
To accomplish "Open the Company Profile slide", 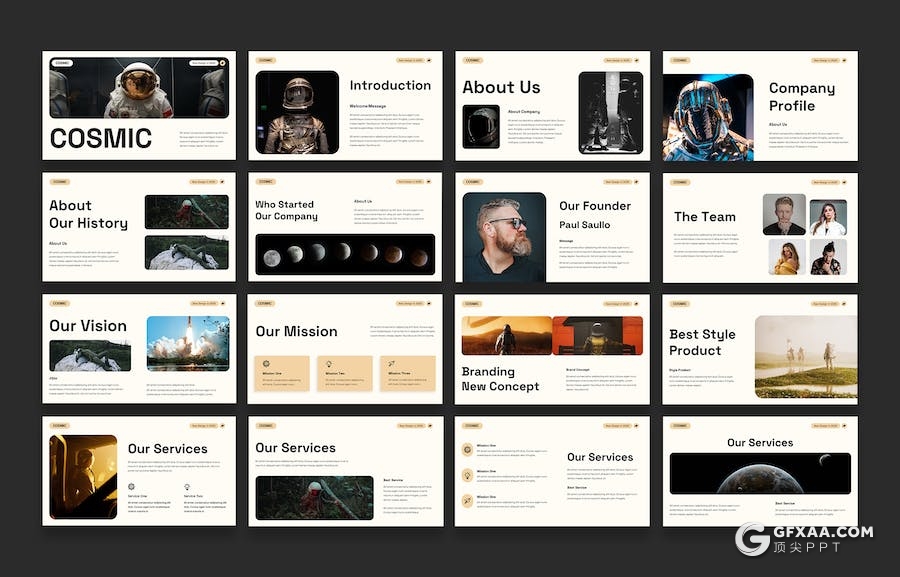I will click(759, 105).
